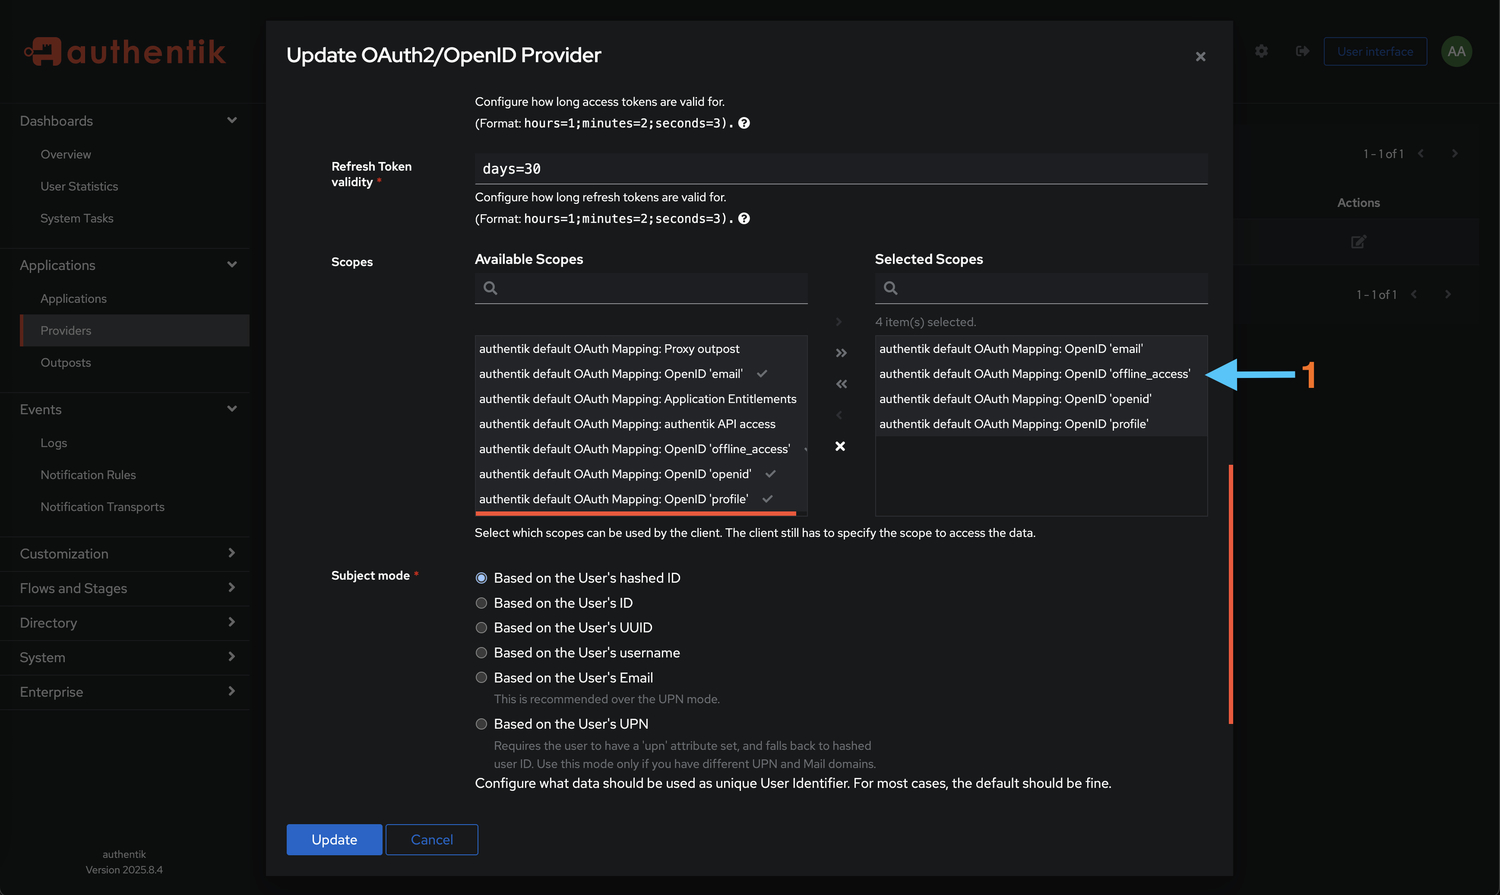Screen dimensions: 1500x895
Task: Open the Outposts sidebar item
Action: pyautogui.click(x=65, y=362)
